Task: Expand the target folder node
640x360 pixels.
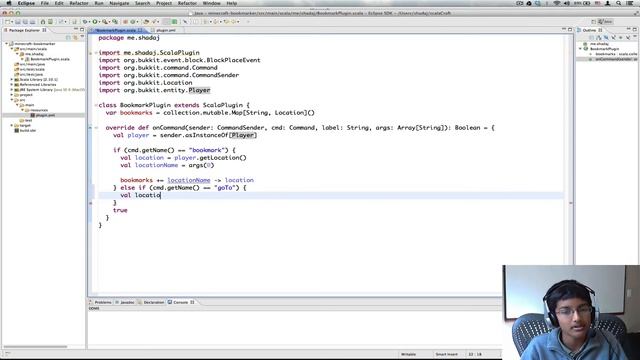Action: click(x=12, y=125)
